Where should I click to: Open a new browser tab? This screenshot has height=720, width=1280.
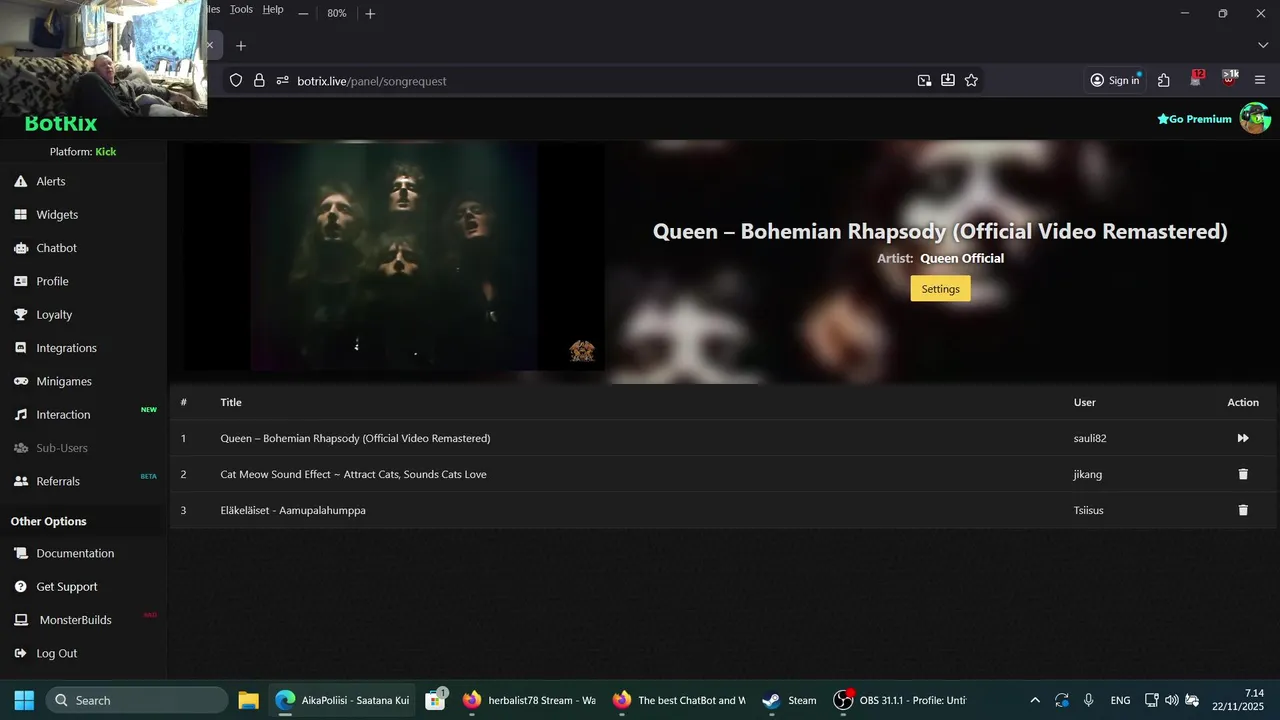(241, 46)
